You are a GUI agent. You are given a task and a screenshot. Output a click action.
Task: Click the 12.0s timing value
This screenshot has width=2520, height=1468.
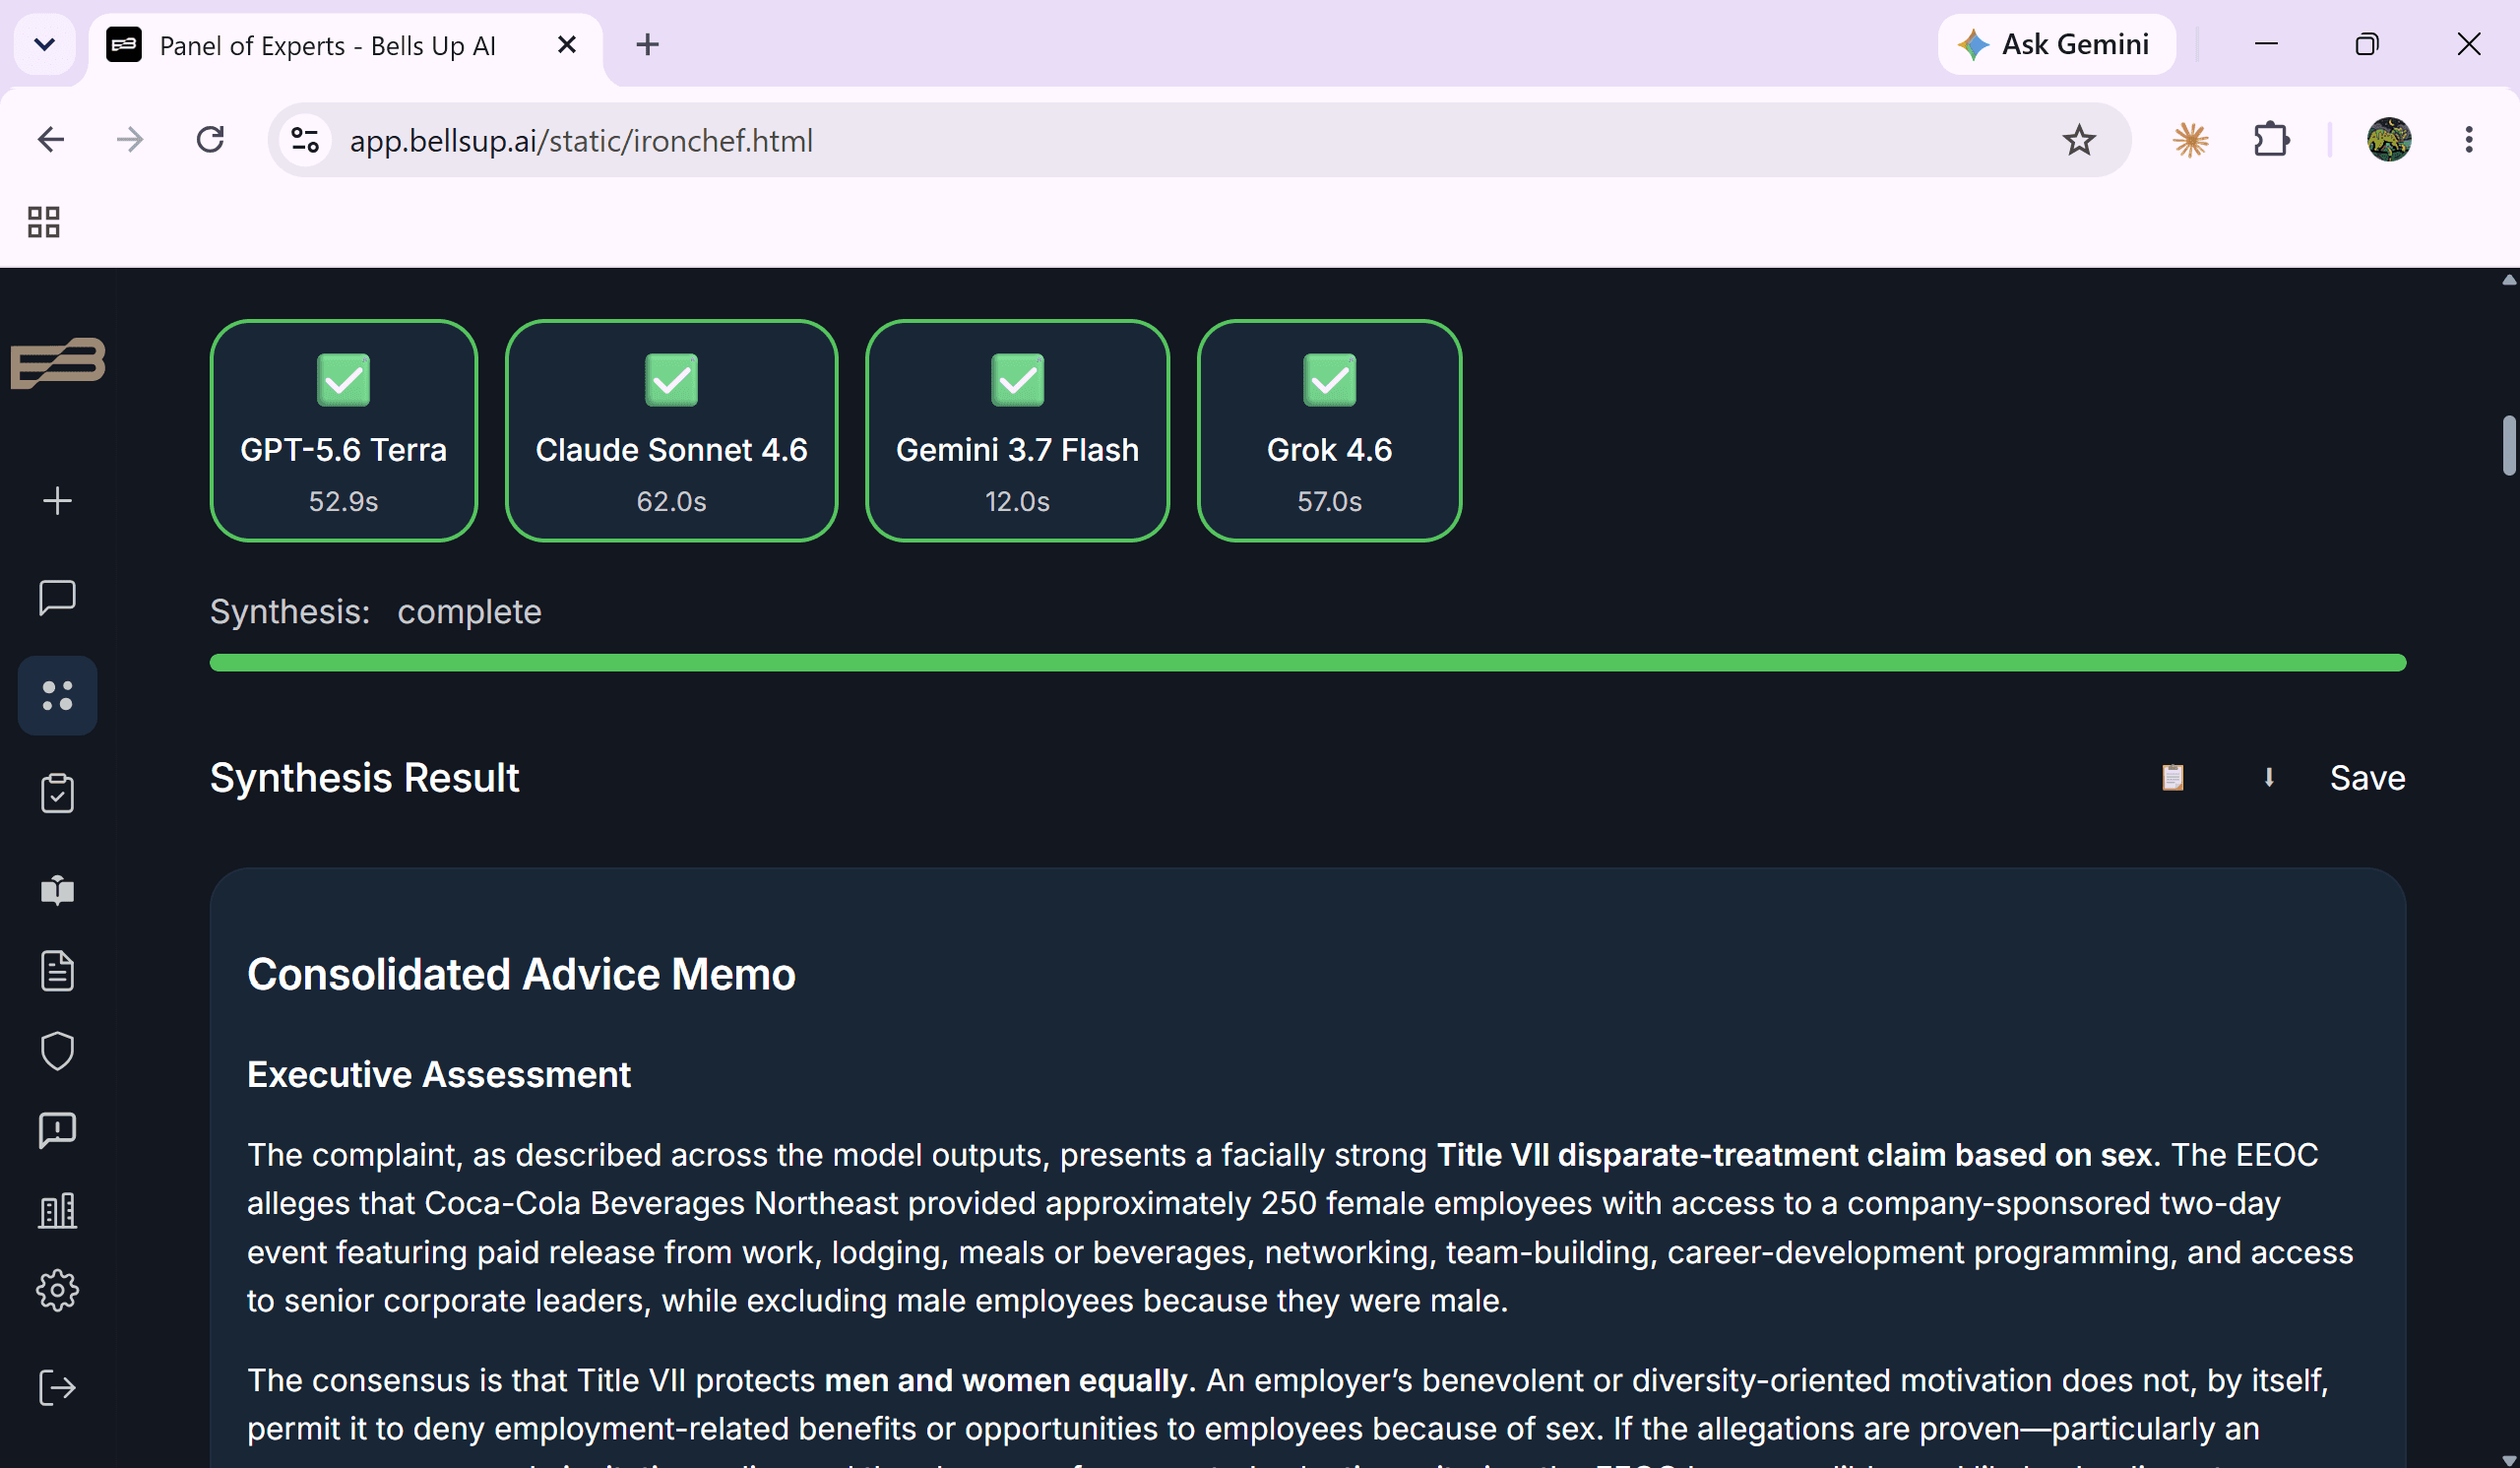click(x=1017, y=501)
